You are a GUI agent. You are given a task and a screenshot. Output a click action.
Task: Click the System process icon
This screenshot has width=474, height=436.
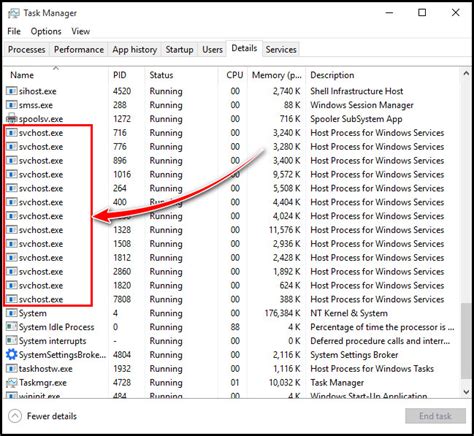12,313
